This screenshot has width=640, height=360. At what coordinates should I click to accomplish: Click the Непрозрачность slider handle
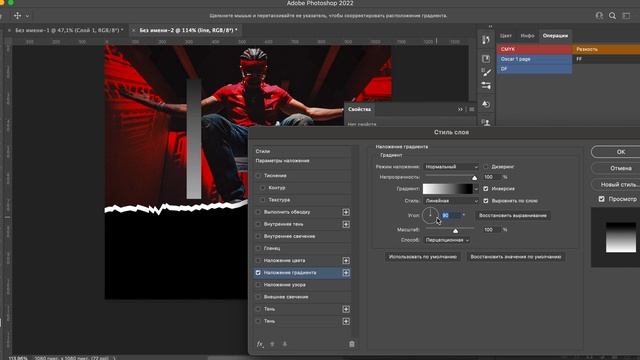[474, 178]
